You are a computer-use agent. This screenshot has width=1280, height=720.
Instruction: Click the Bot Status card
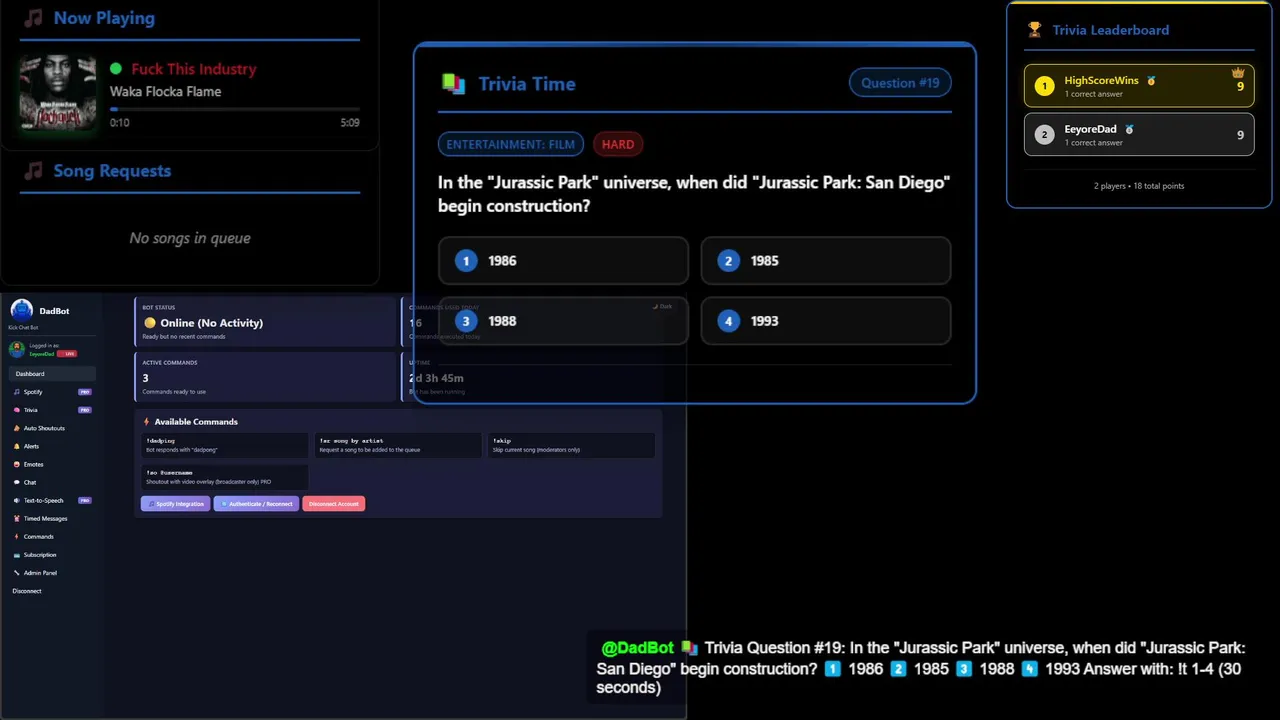pyautogui.click(x=266, y=322)
